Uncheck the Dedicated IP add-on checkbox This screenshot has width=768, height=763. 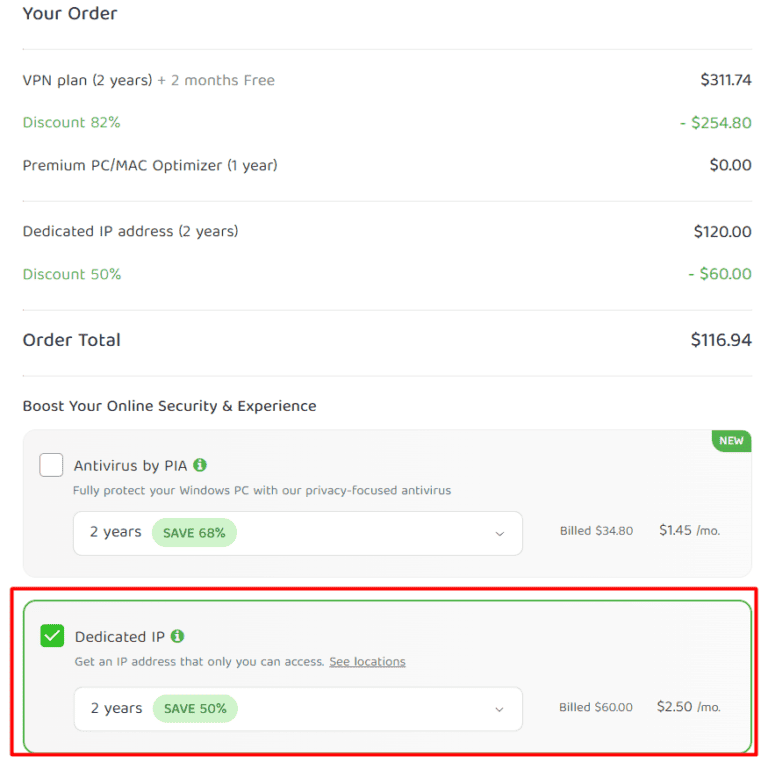tap(52, 636)
